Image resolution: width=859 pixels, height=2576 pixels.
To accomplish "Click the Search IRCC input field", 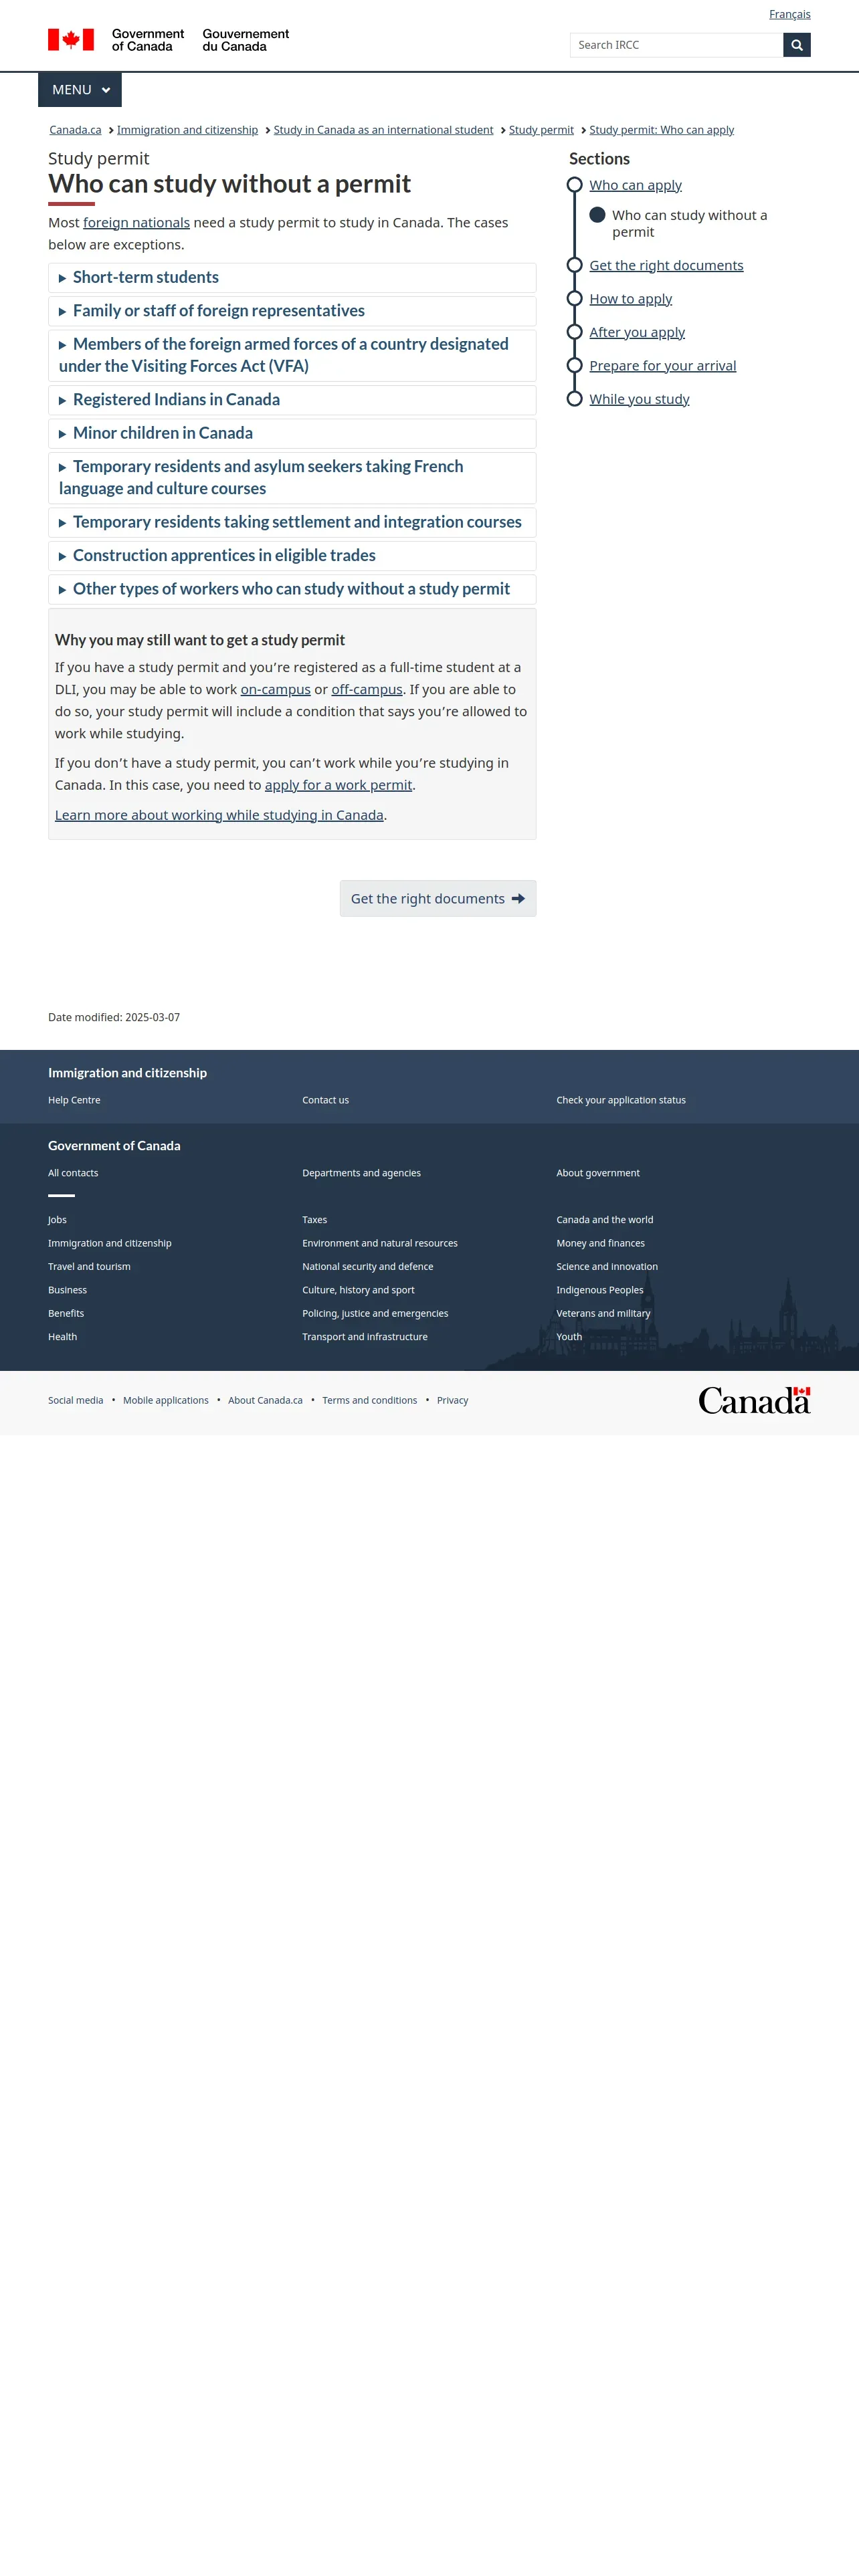I will click(x=676, y=45).
